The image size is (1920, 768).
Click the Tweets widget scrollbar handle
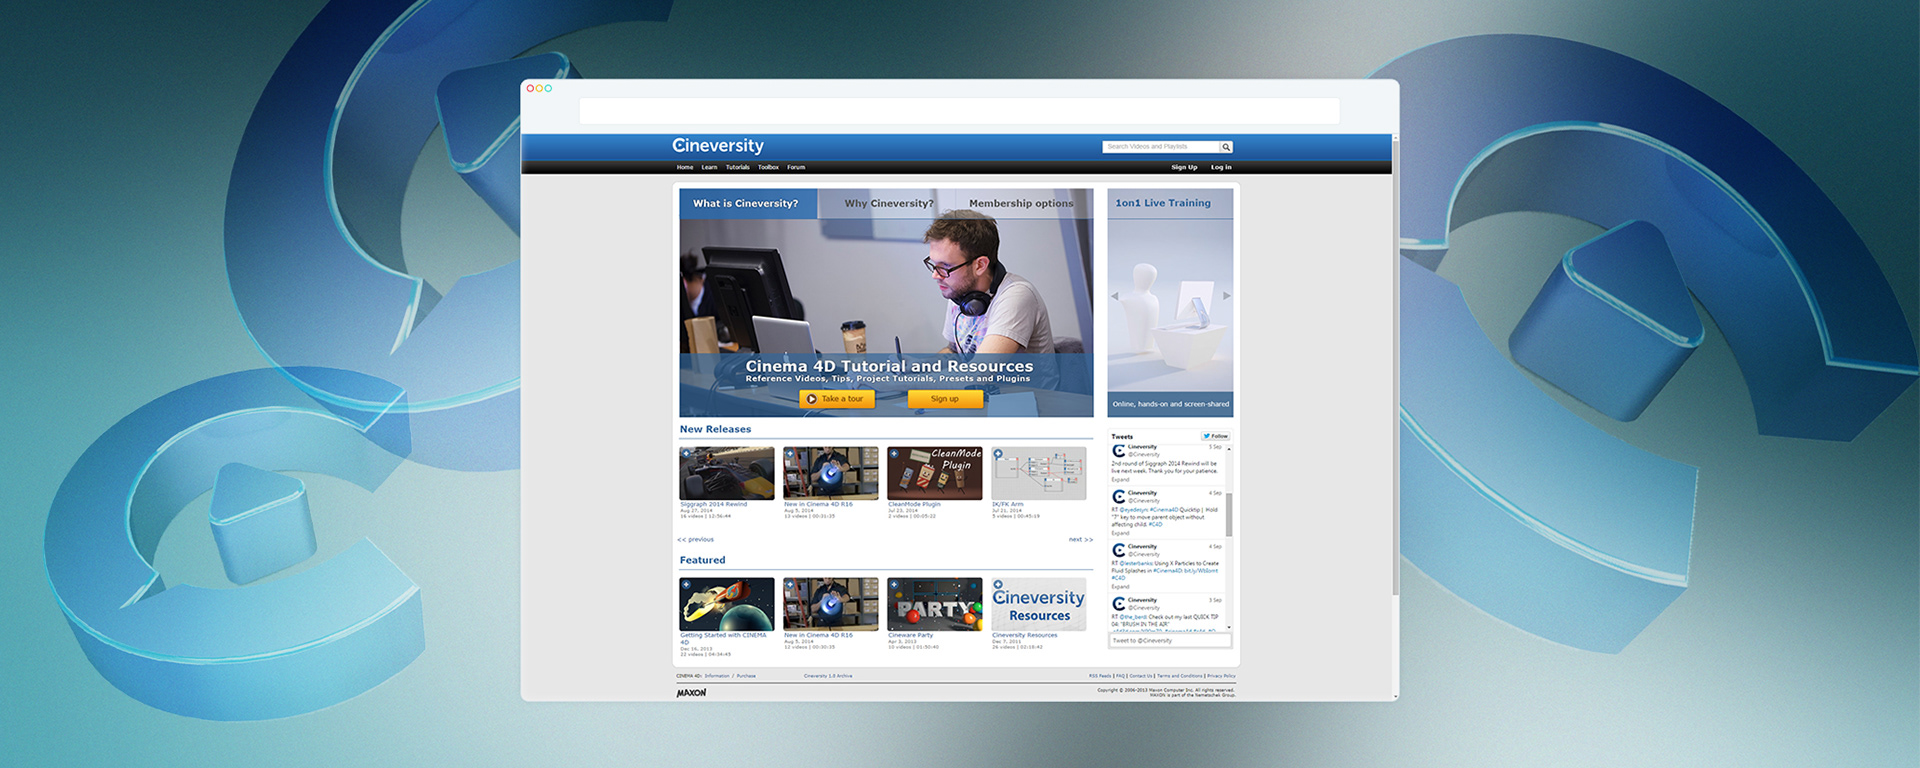point(1229,515)
